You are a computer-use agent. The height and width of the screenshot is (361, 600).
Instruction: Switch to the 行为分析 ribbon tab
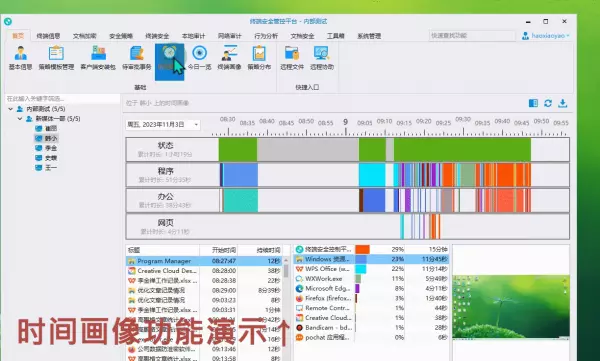click(x=266, y=36)
